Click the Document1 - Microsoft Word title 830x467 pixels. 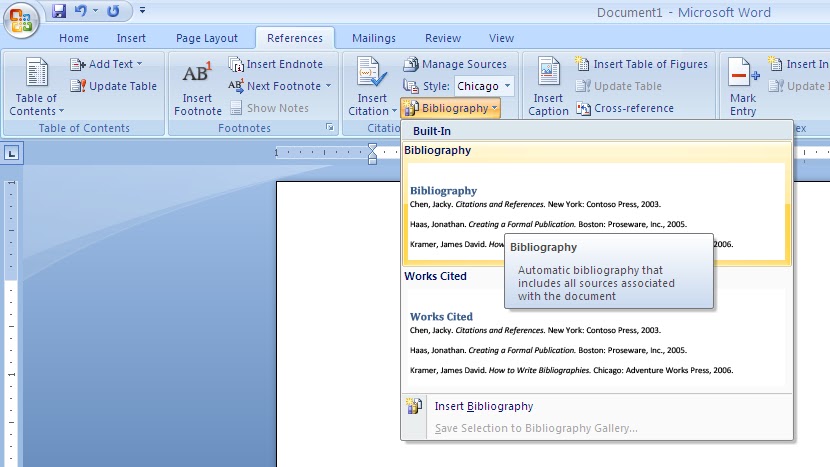683,13
